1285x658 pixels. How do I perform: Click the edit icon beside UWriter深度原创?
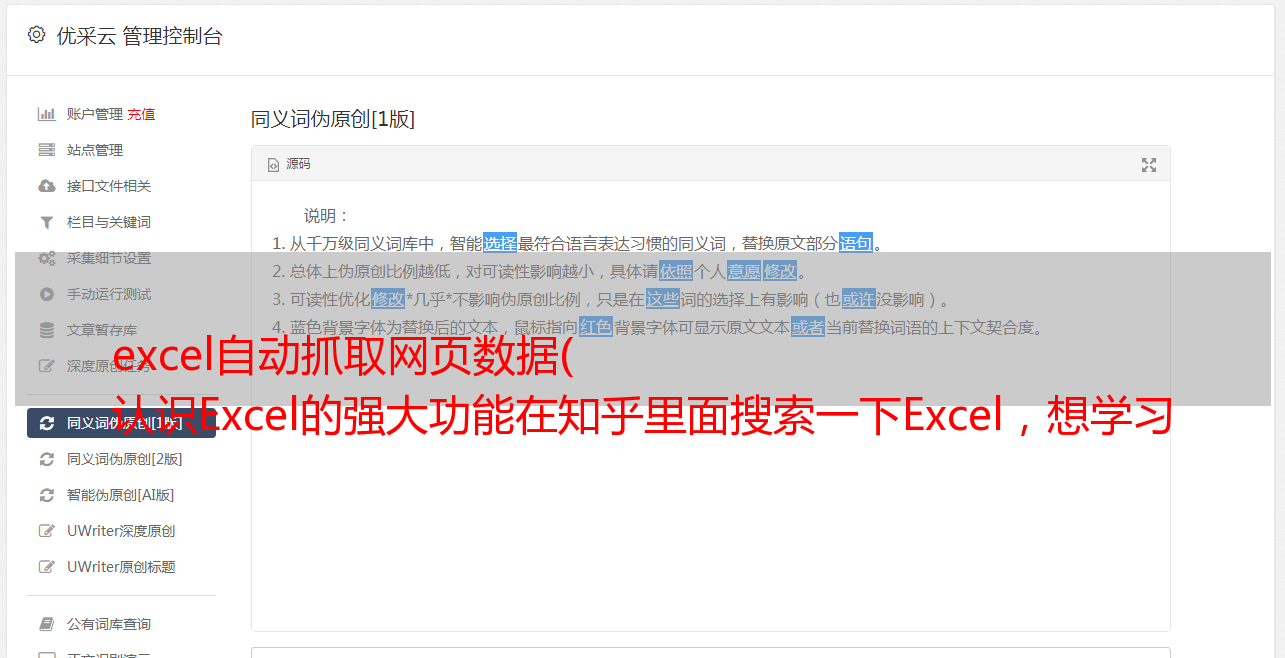click(46, 531)
